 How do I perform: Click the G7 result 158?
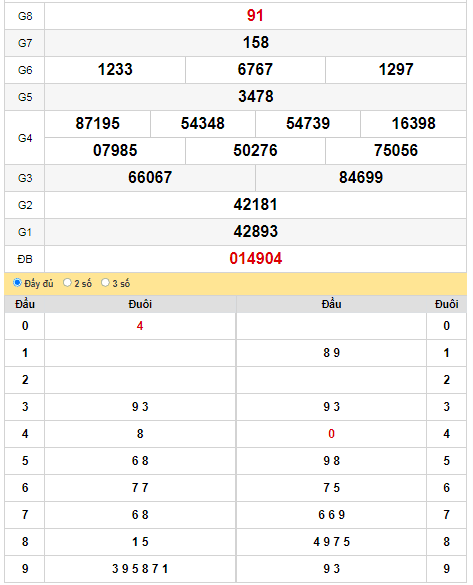coord(256,43)
